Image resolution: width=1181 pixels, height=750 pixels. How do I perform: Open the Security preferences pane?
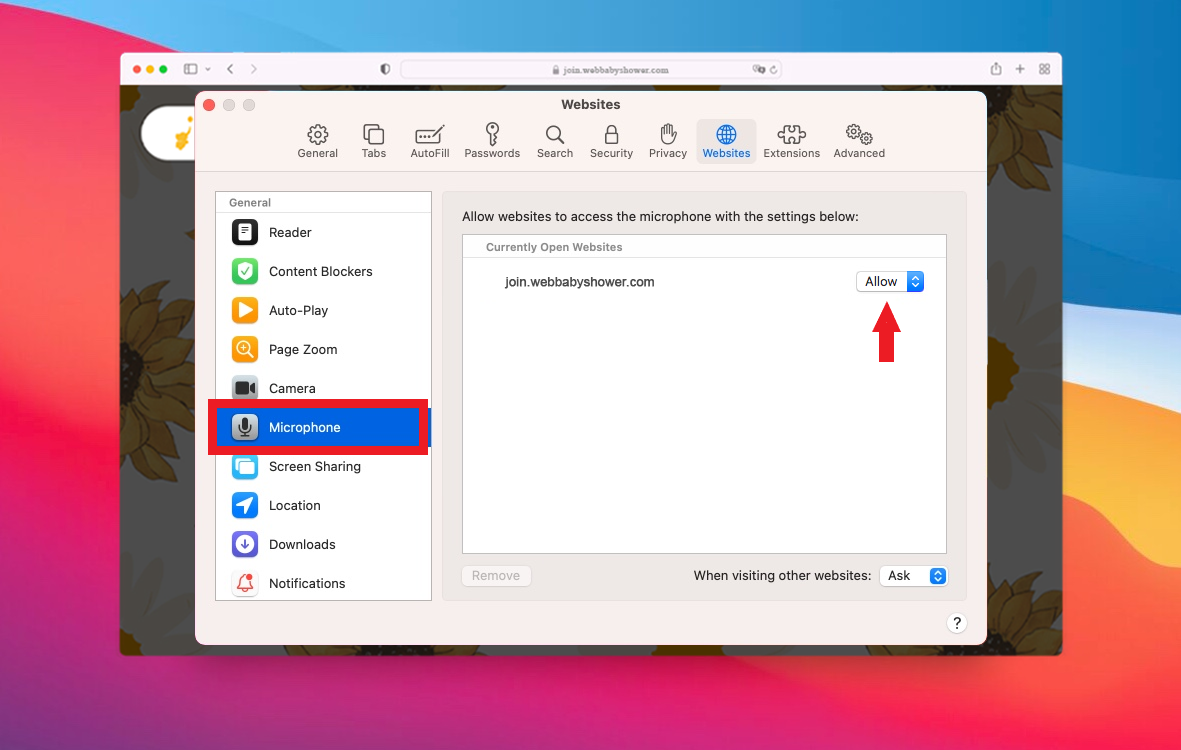[611, 141]
